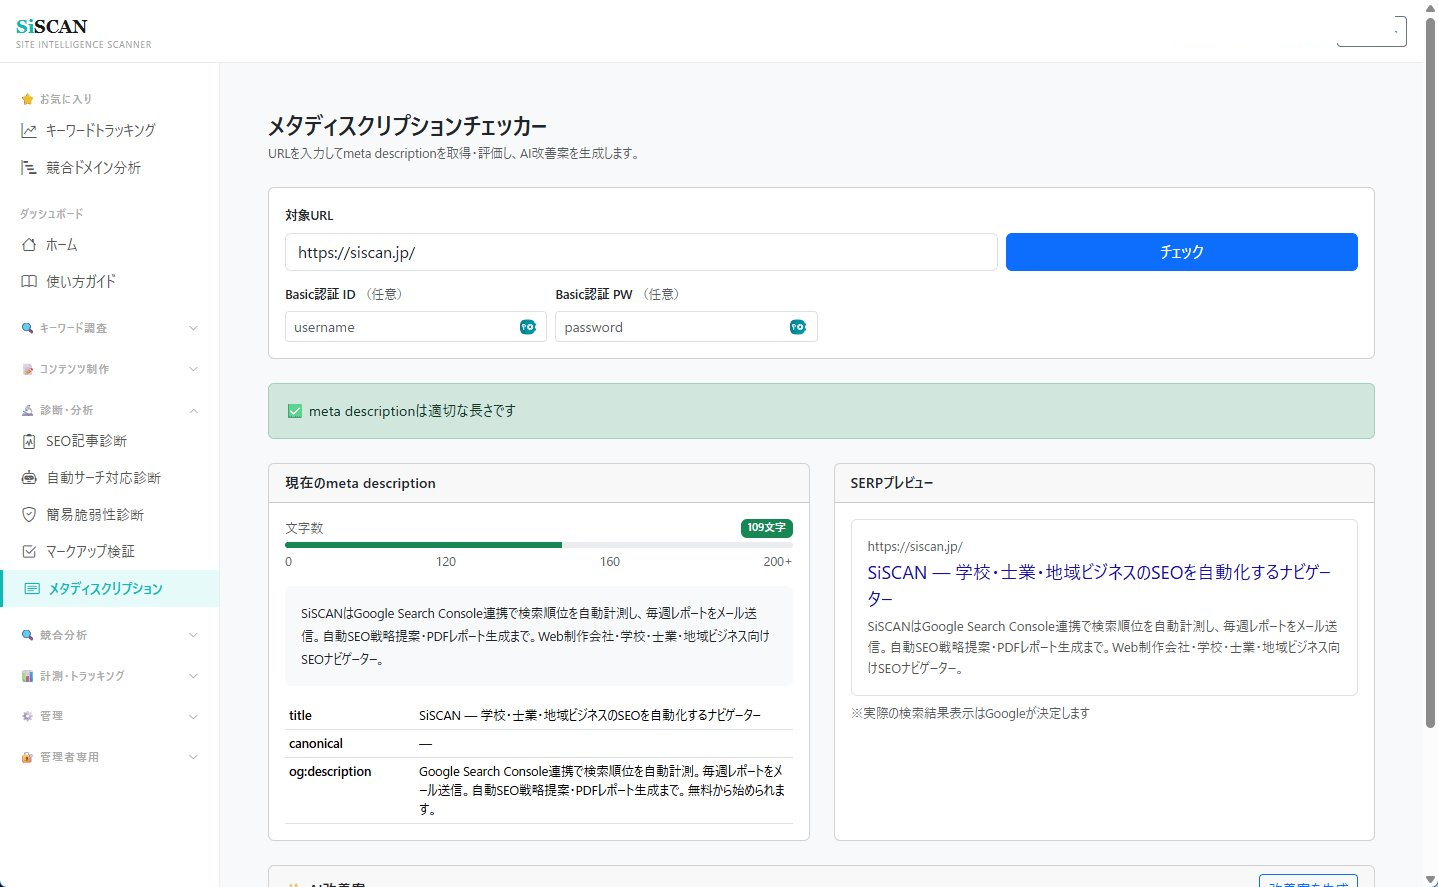Click the SERPプレビュー panel header

pos(1104,483)
